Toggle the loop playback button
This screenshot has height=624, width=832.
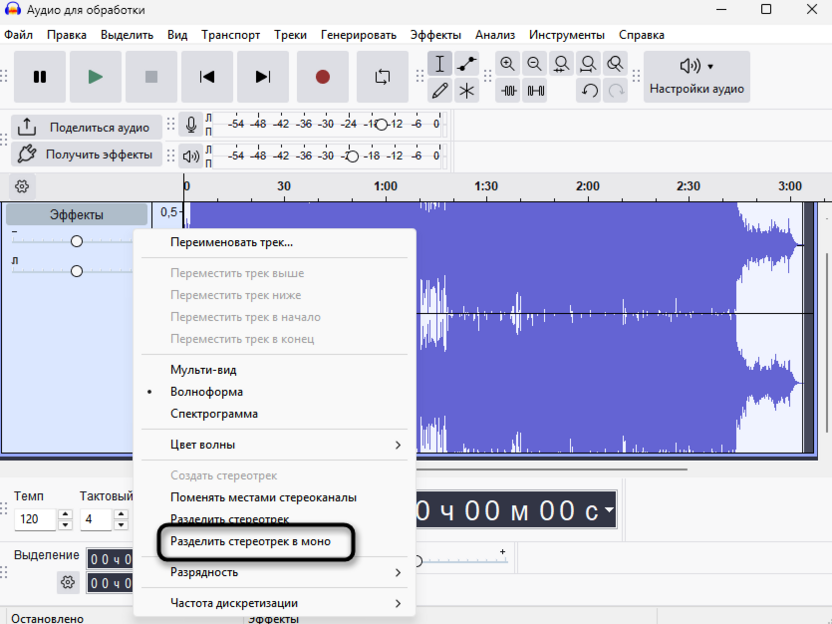pos(383,77)
